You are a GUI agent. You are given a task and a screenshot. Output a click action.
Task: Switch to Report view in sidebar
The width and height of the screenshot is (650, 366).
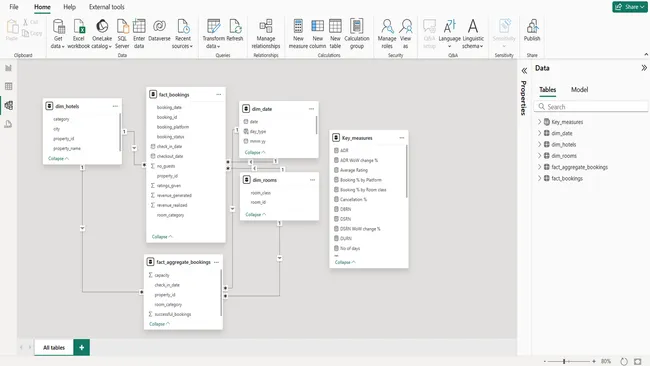click(x=8, y=68)
